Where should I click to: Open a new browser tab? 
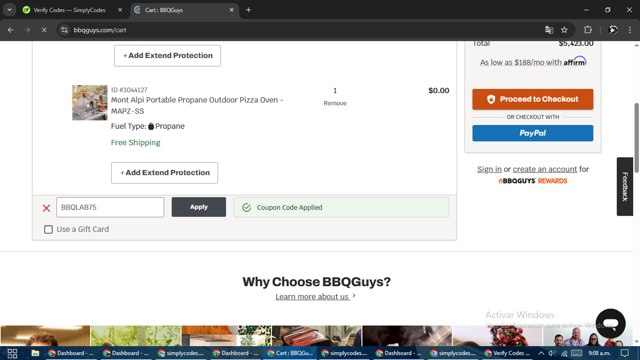point(248,10)
